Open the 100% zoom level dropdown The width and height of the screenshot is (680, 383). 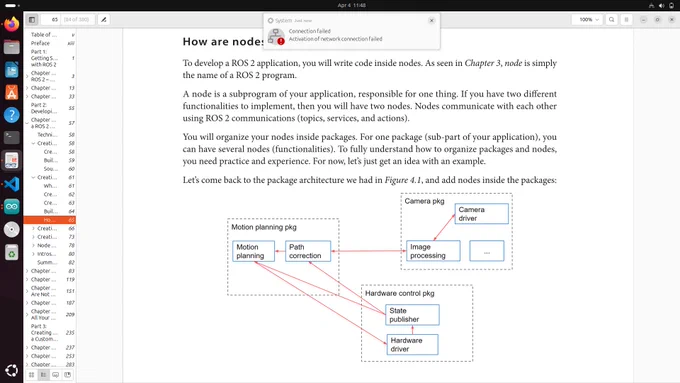pos(588,20)
